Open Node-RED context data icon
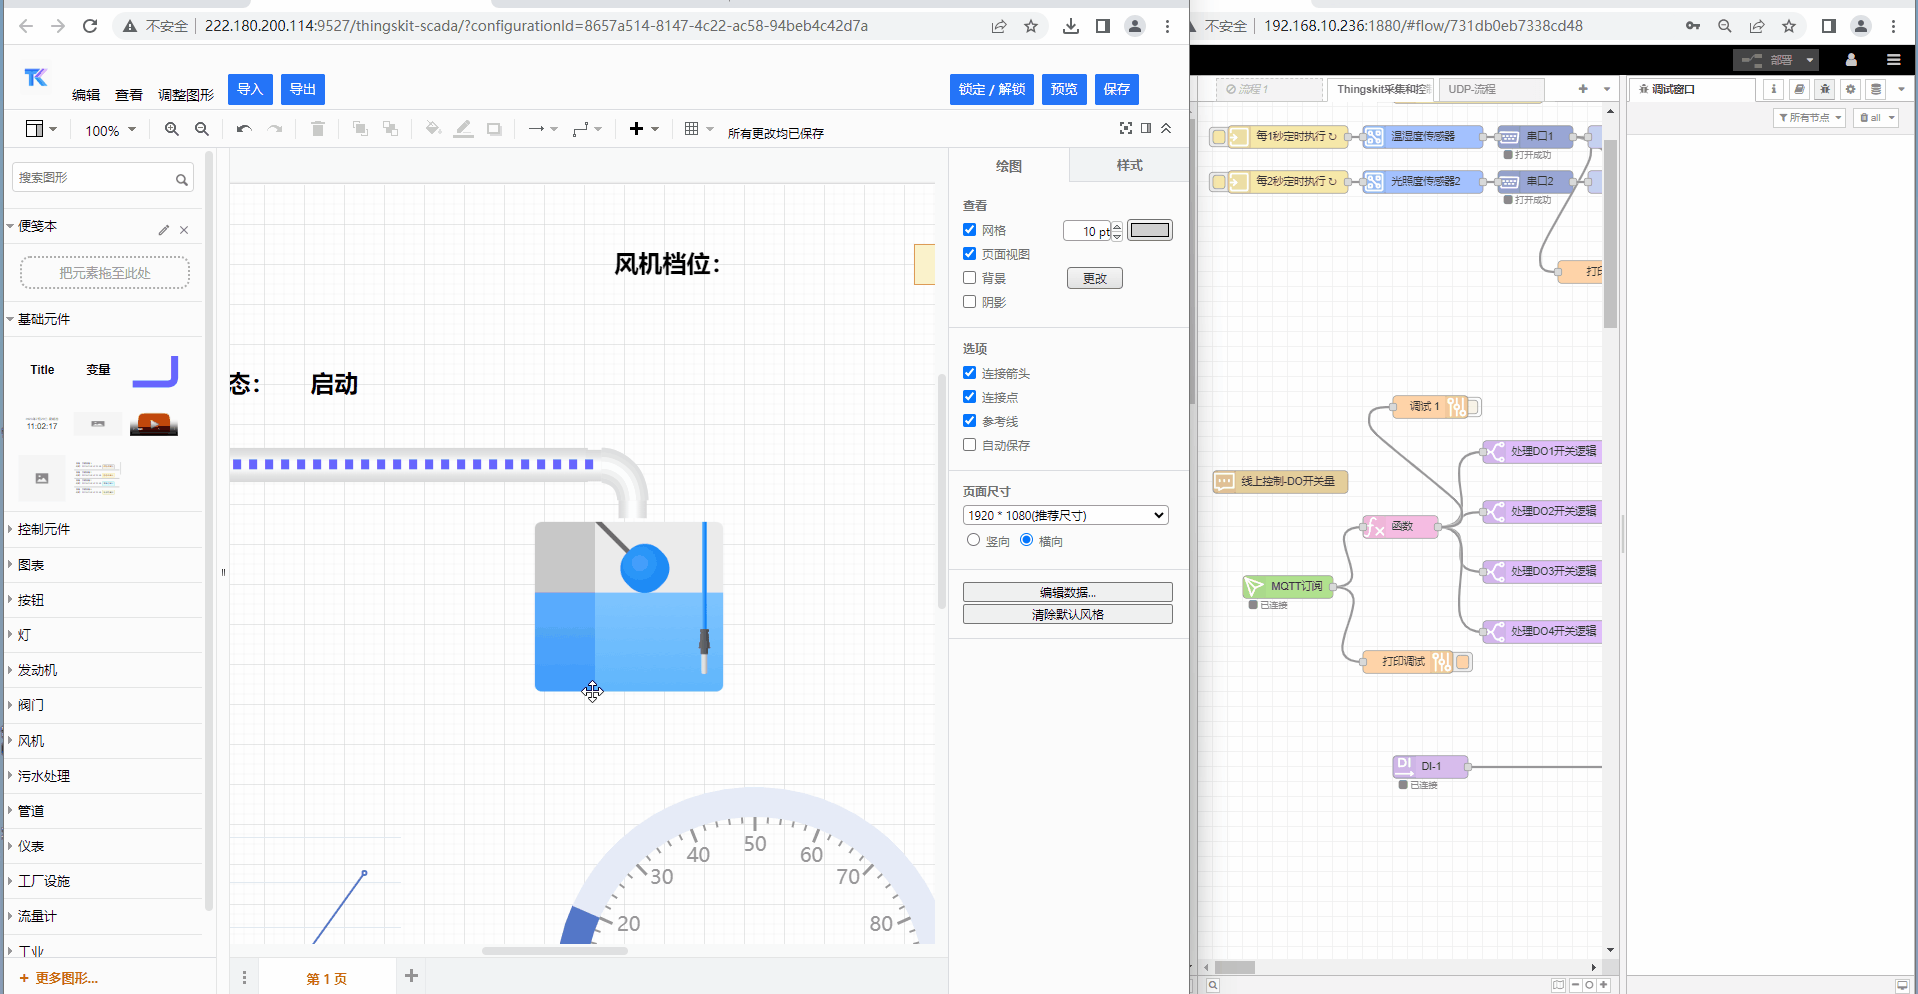This screenshot has height=994, width=1918. click(1876, 89)
